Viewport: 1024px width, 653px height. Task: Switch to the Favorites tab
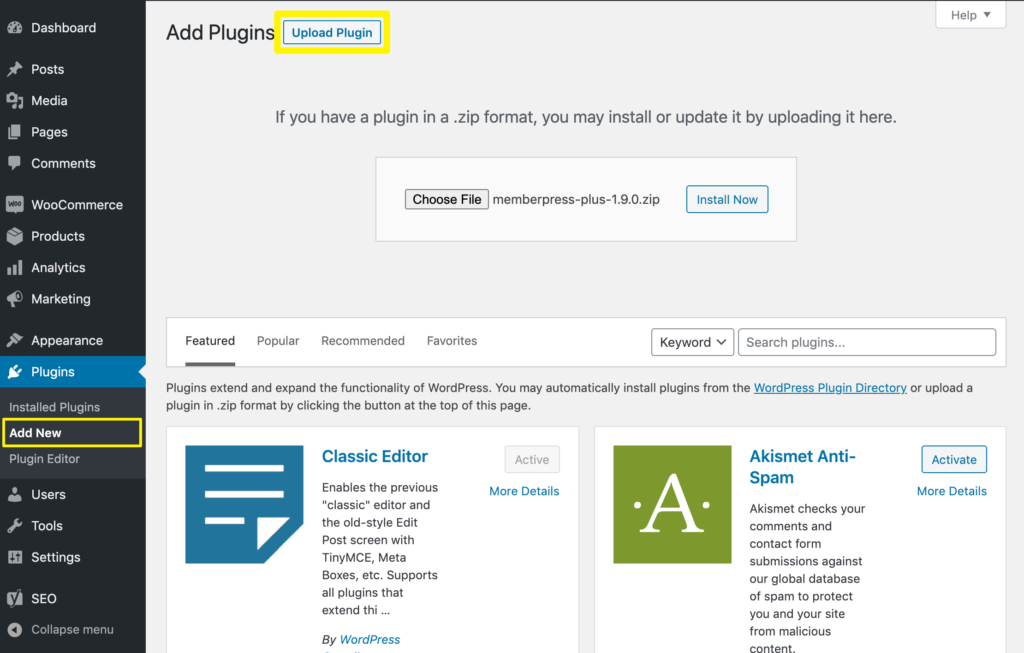pos(452,341)
